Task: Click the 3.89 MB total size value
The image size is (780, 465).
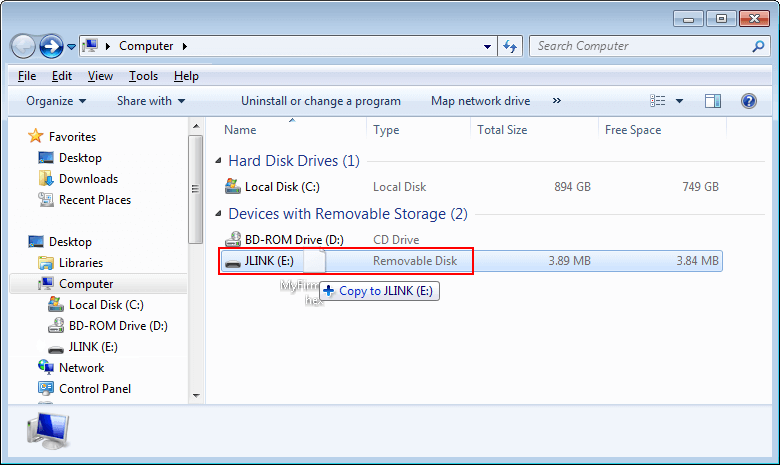Action: 570,261
